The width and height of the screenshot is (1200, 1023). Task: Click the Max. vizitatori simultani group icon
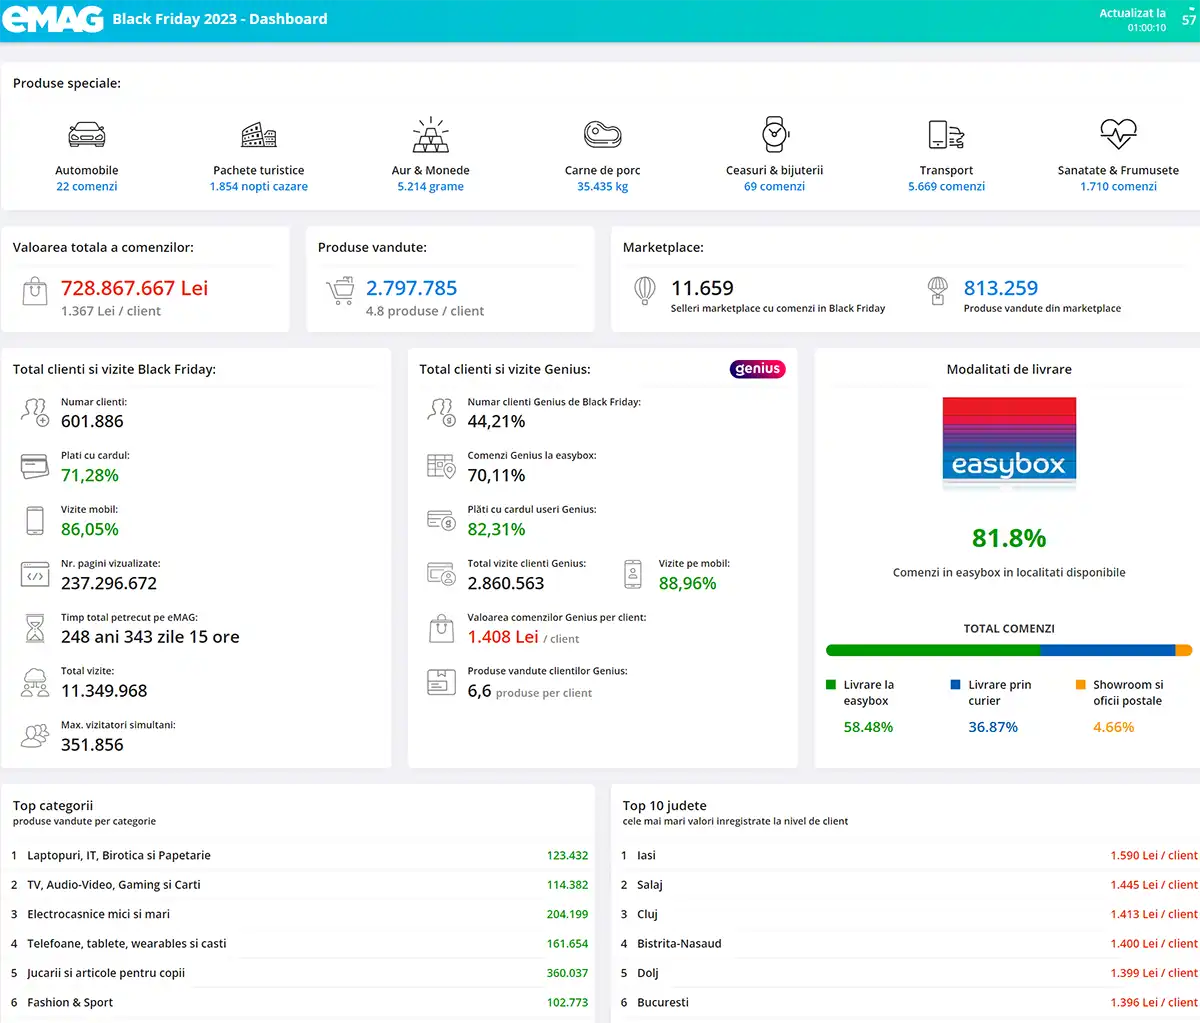point(35,736)
